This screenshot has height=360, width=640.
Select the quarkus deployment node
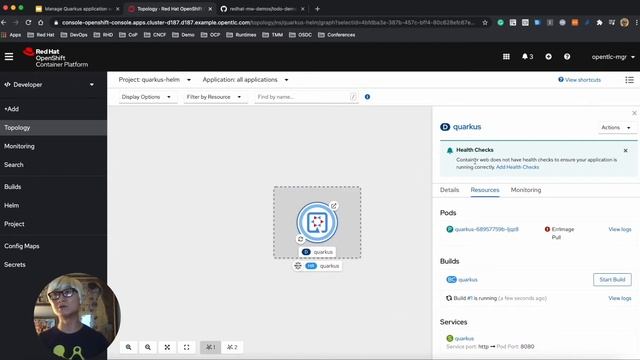(317, 222)
